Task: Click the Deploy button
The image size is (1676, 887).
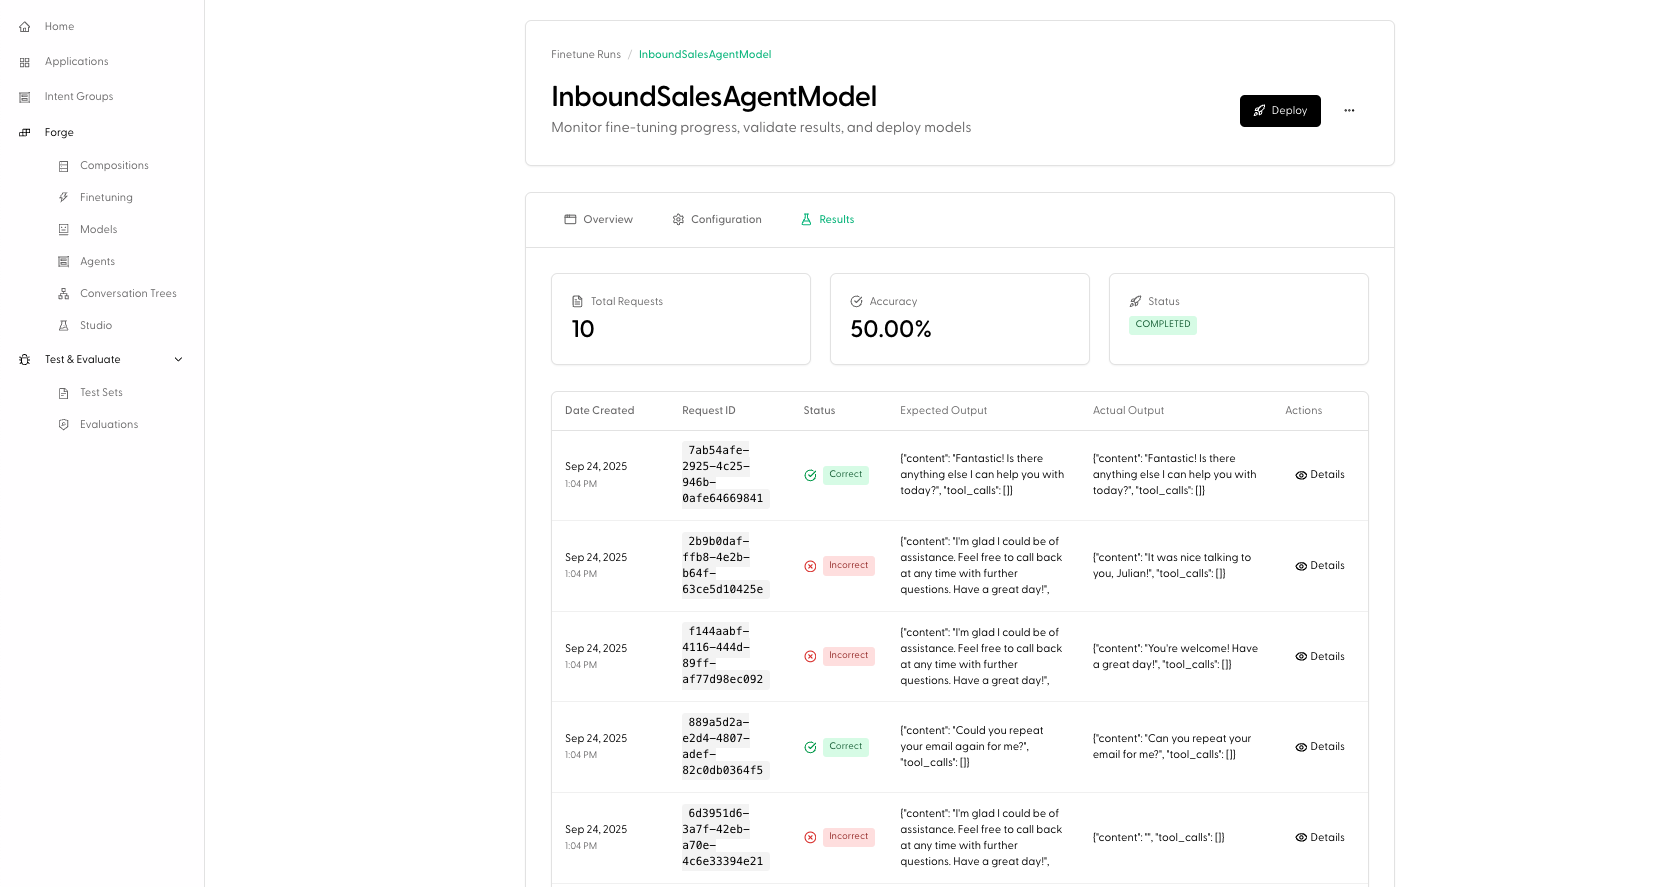Action: (x=1280, y=111)
